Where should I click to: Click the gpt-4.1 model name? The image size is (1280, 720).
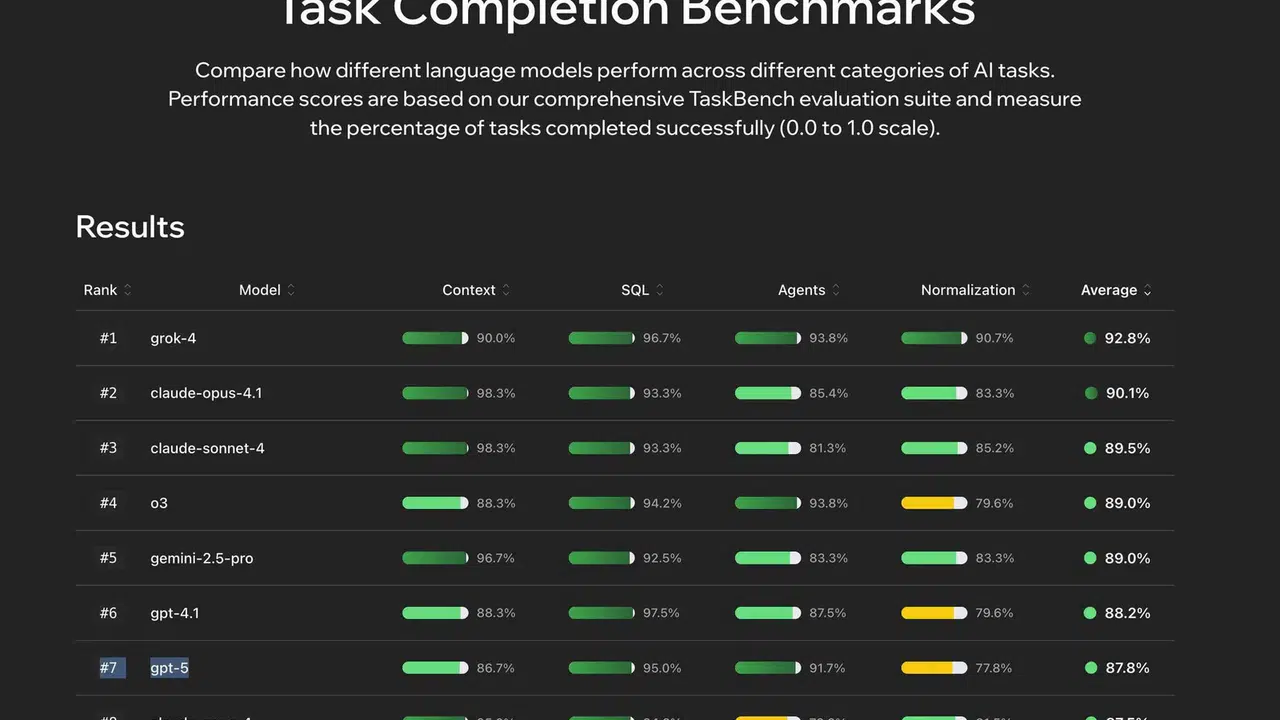click(x=175, y=613)
